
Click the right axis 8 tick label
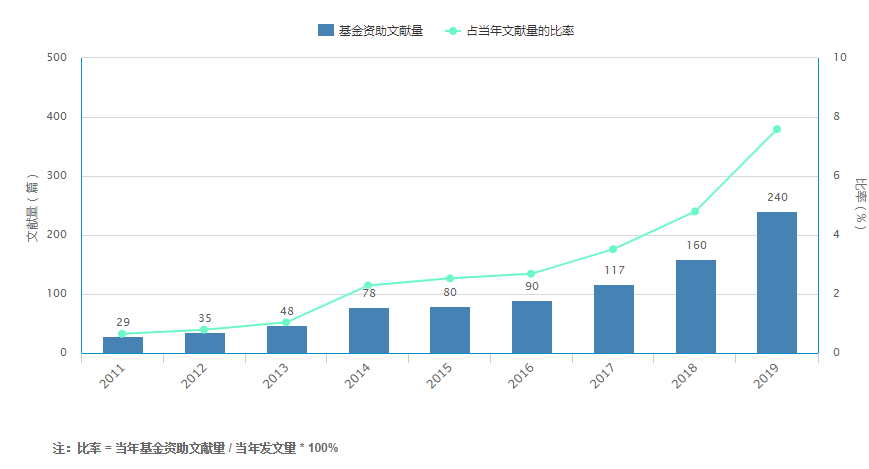[836, 116]
